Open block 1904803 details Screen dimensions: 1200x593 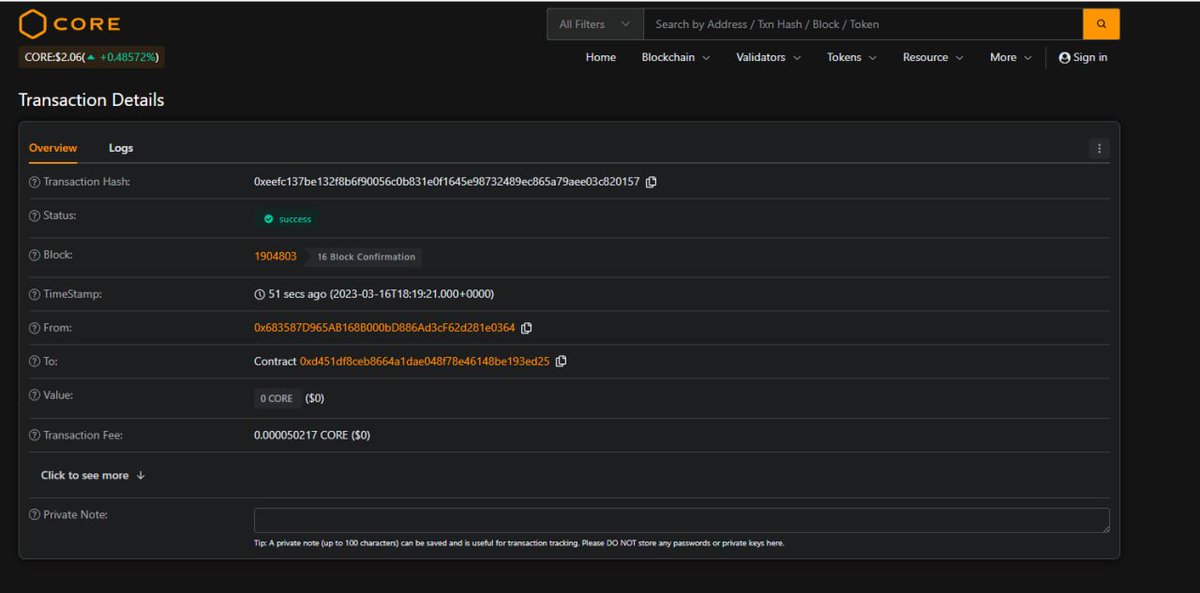(x=275, y=255)
